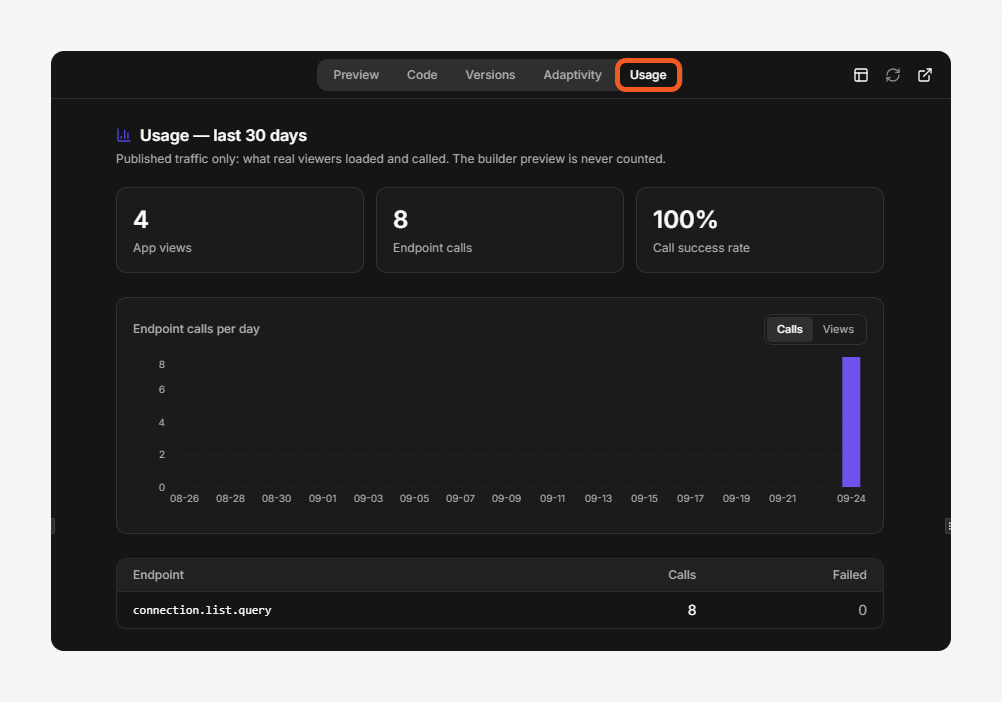Viewport: 1002px width, 702px height.
Task: Click the "Published traffic only" description text
Action: click(x=390, y=158)
